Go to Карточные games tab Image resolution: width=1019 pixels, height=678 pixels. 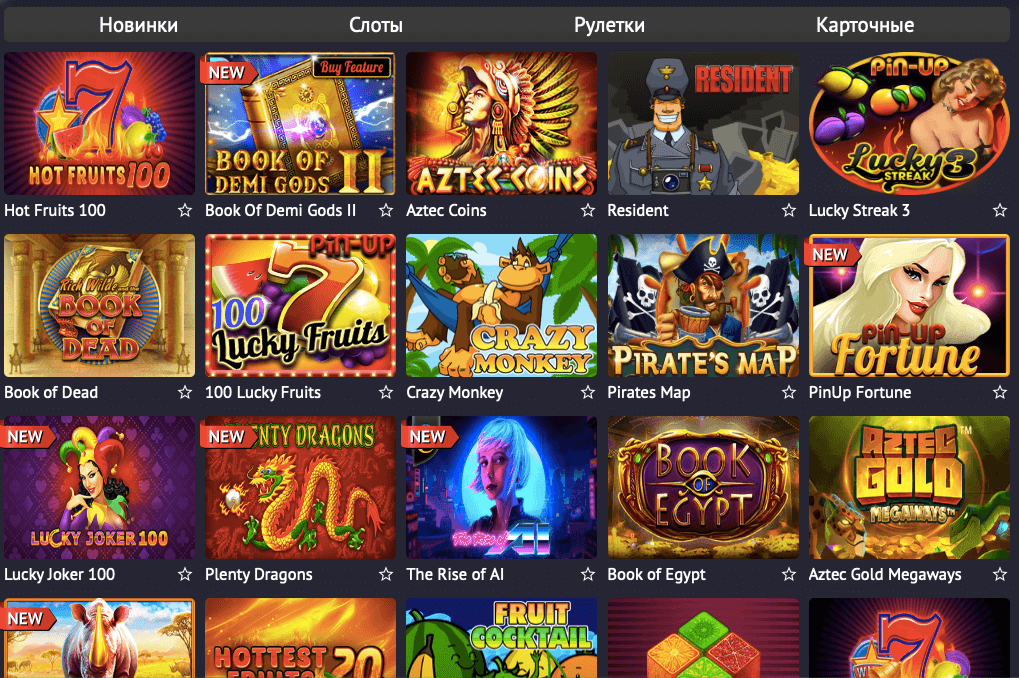pyautogui.click(x=865, y=25)
